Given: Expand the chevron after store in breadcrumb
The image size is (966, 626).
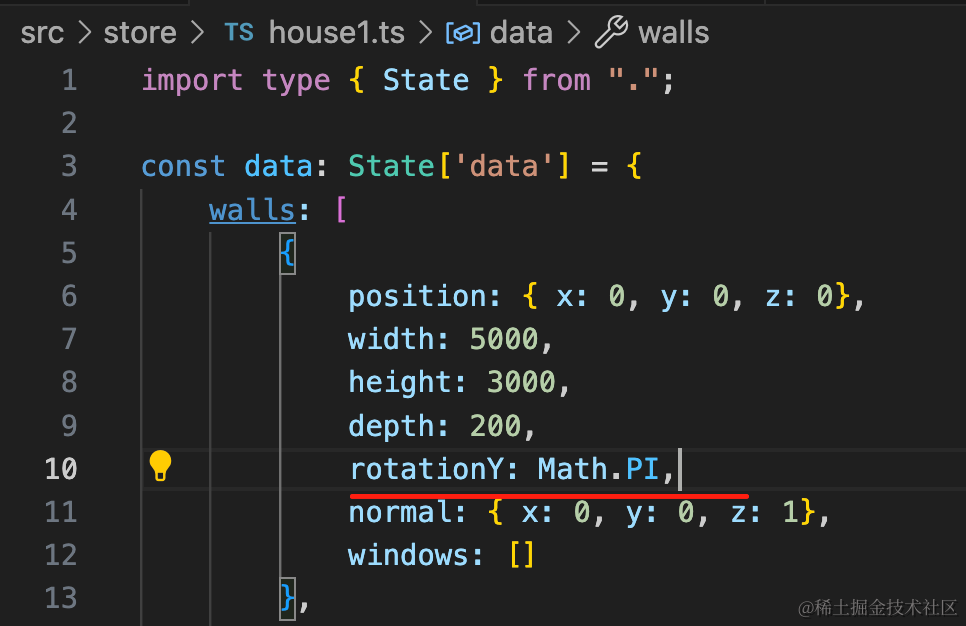Looking at the screenshot, I should [197, 33].
